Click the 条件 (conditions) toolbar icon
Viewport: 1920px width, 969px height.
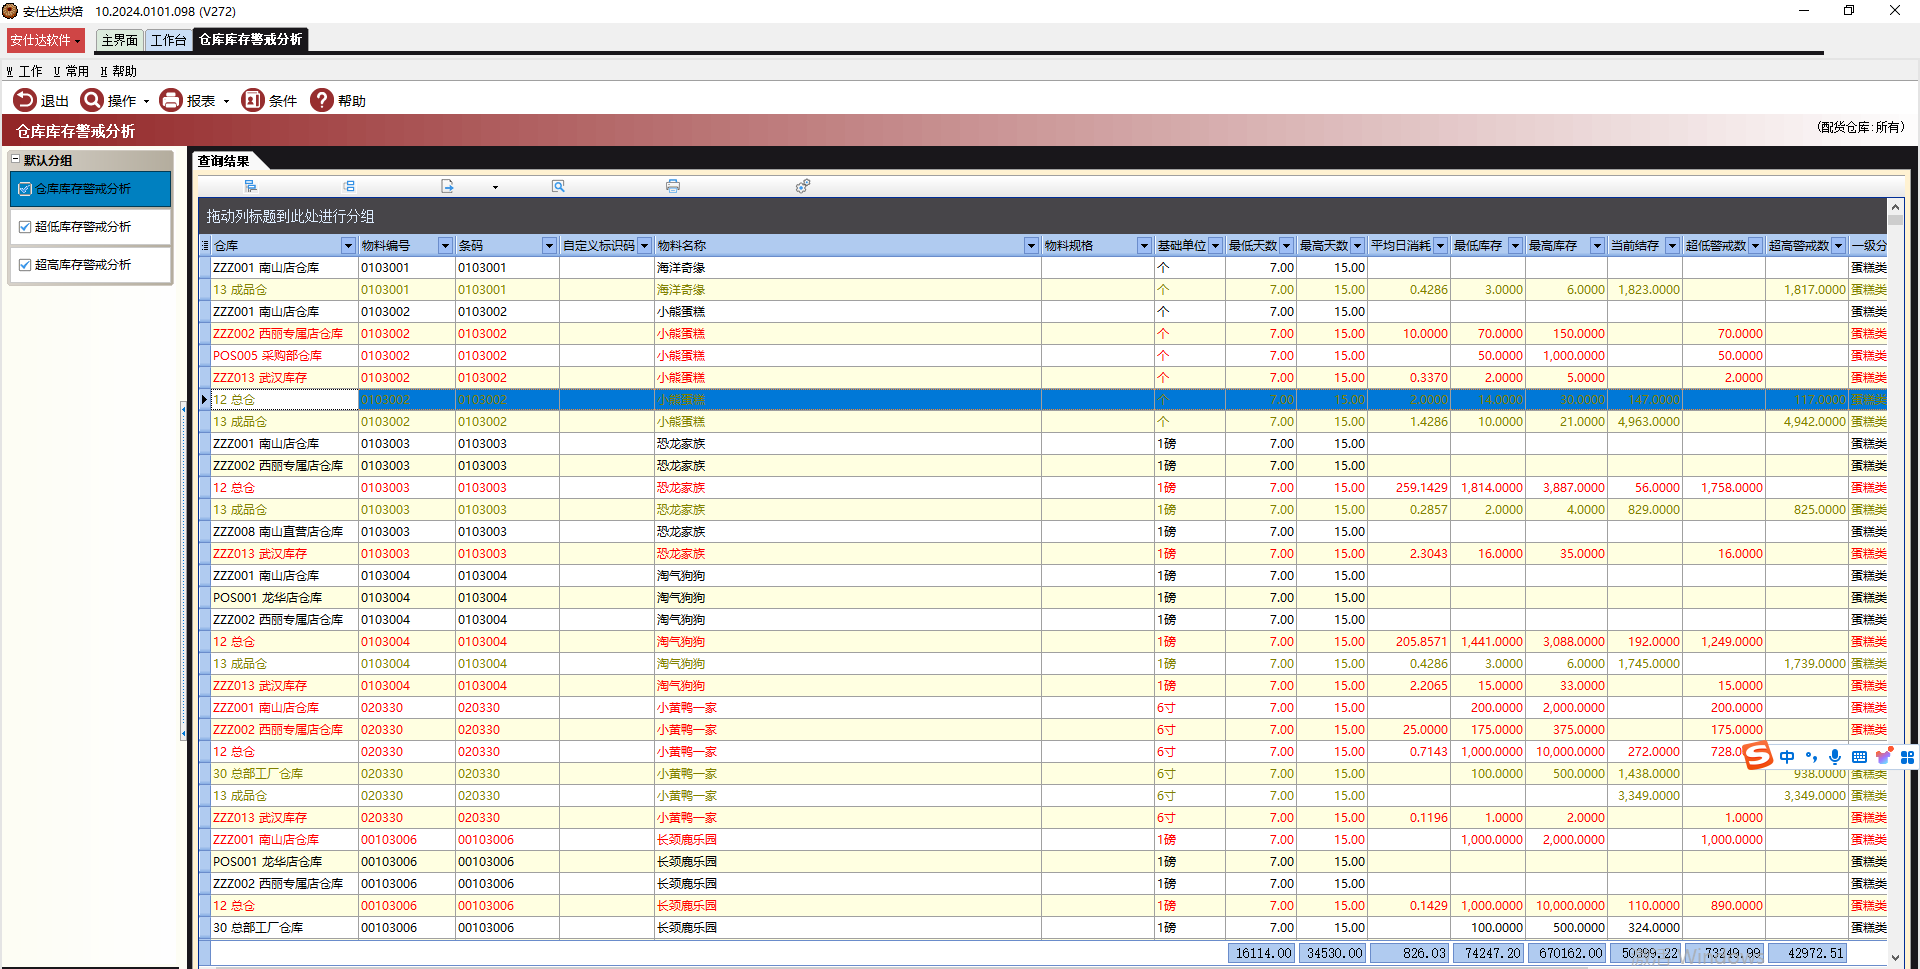point(253,100)
